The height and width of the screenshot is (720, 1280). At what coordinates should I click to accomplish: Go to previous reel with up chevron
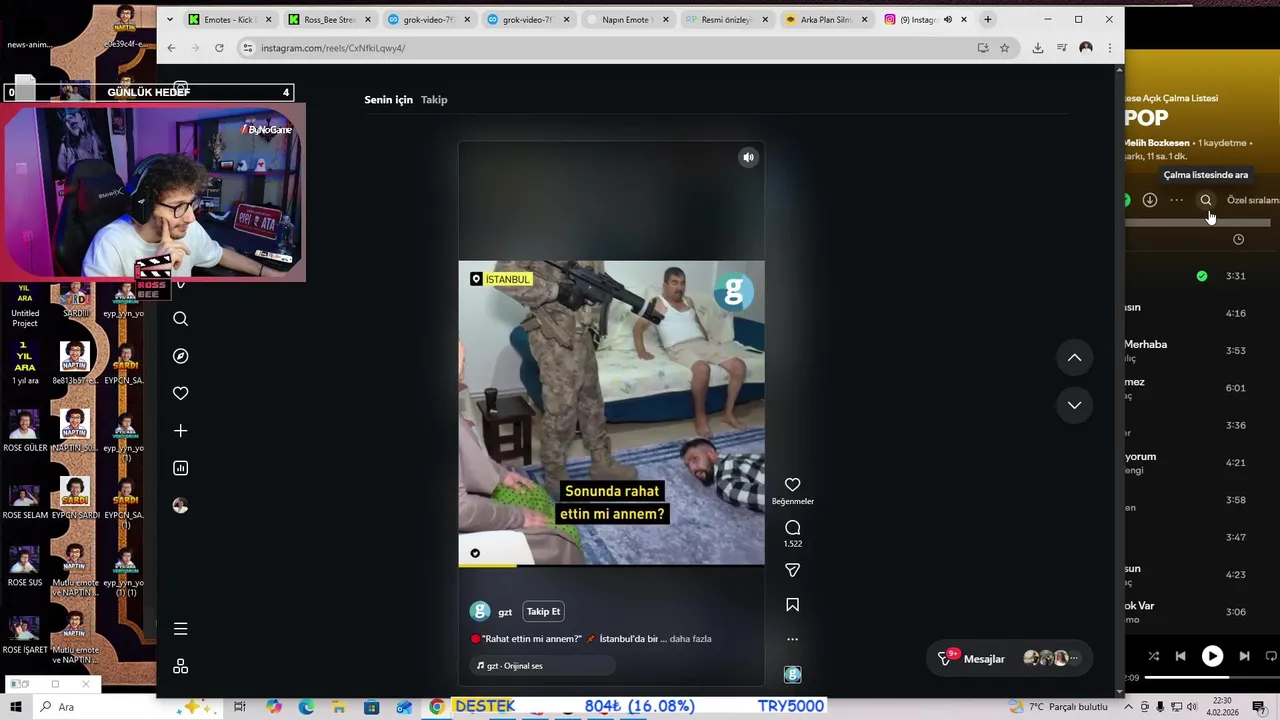pos(1074,358)
